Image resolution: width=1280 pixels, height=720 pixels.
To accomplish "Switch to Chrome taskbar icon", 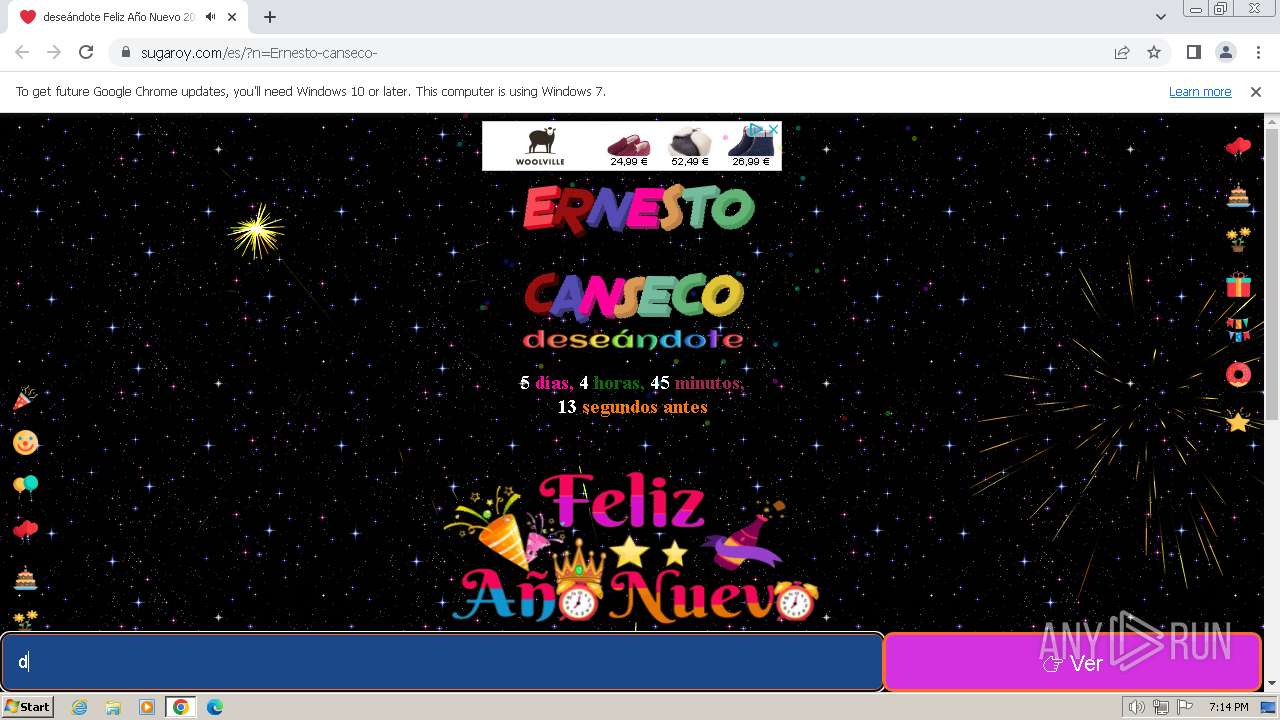I will [180, 707].
